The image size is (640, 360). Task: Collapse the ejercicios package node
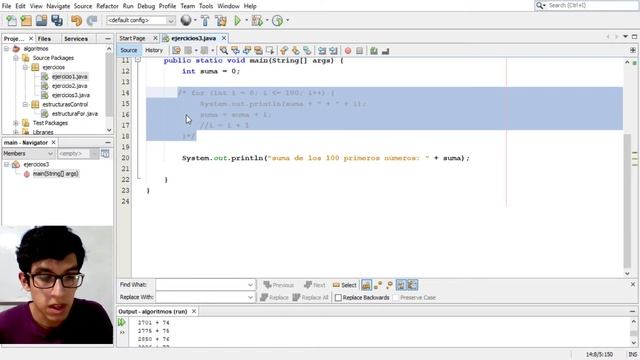pos(25,67)
